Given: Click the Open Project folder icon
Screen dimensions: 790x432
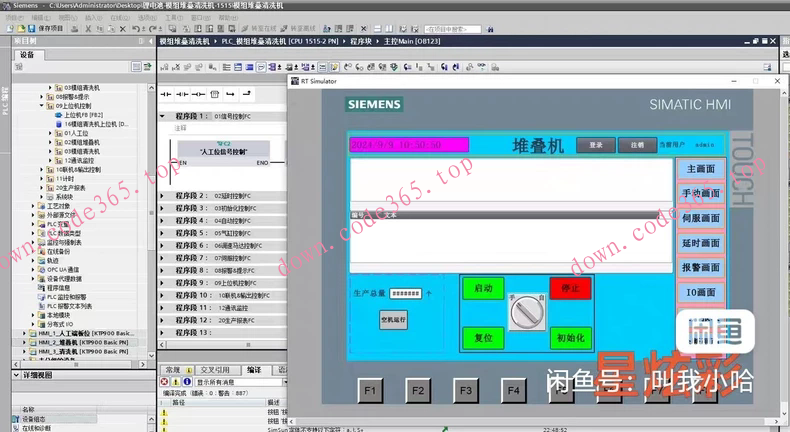Looking at the screenshot, I should pos(21,29).
